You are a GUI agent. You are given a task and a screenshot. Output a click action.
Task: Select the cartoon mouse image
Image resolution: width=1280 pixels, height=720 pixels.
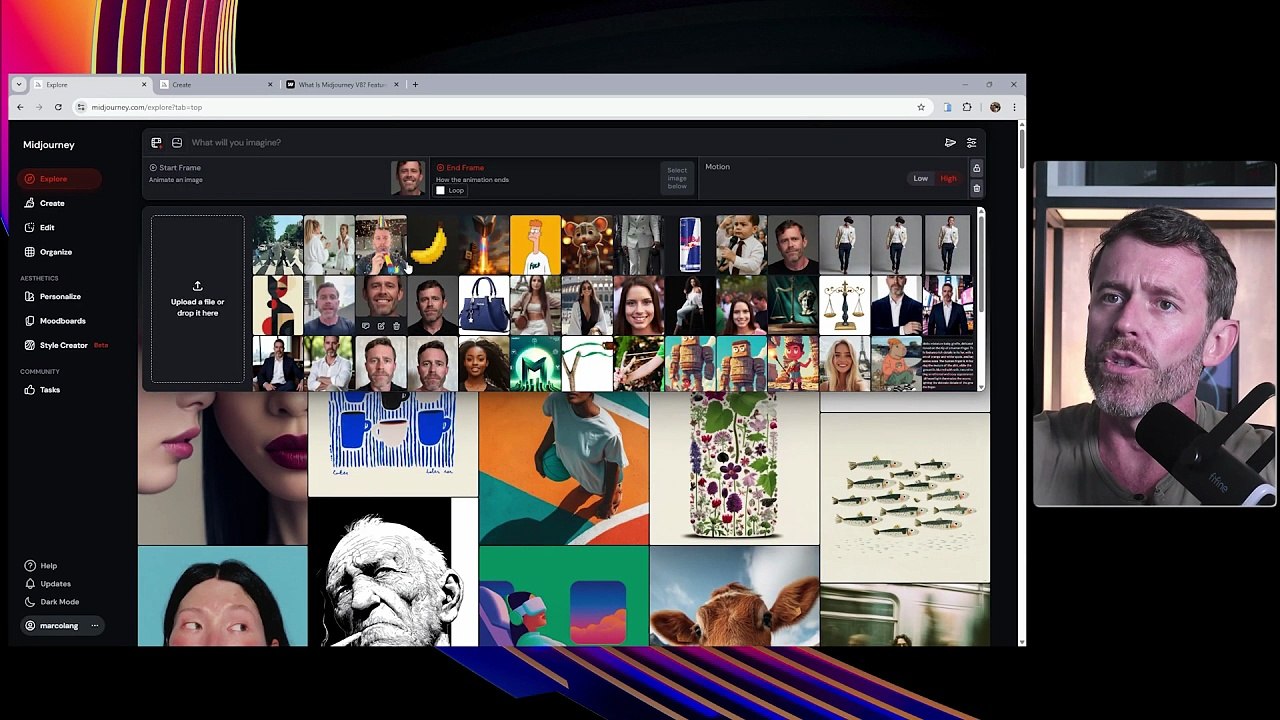coord(587,245)
